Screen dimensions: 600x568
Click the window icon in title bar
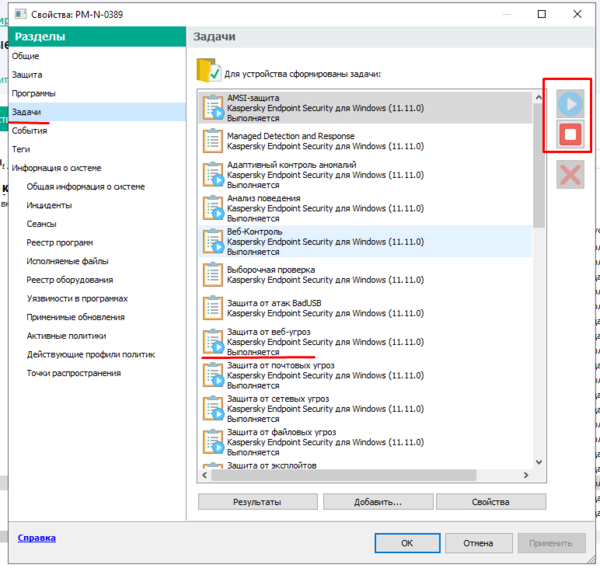click(21, 14)
